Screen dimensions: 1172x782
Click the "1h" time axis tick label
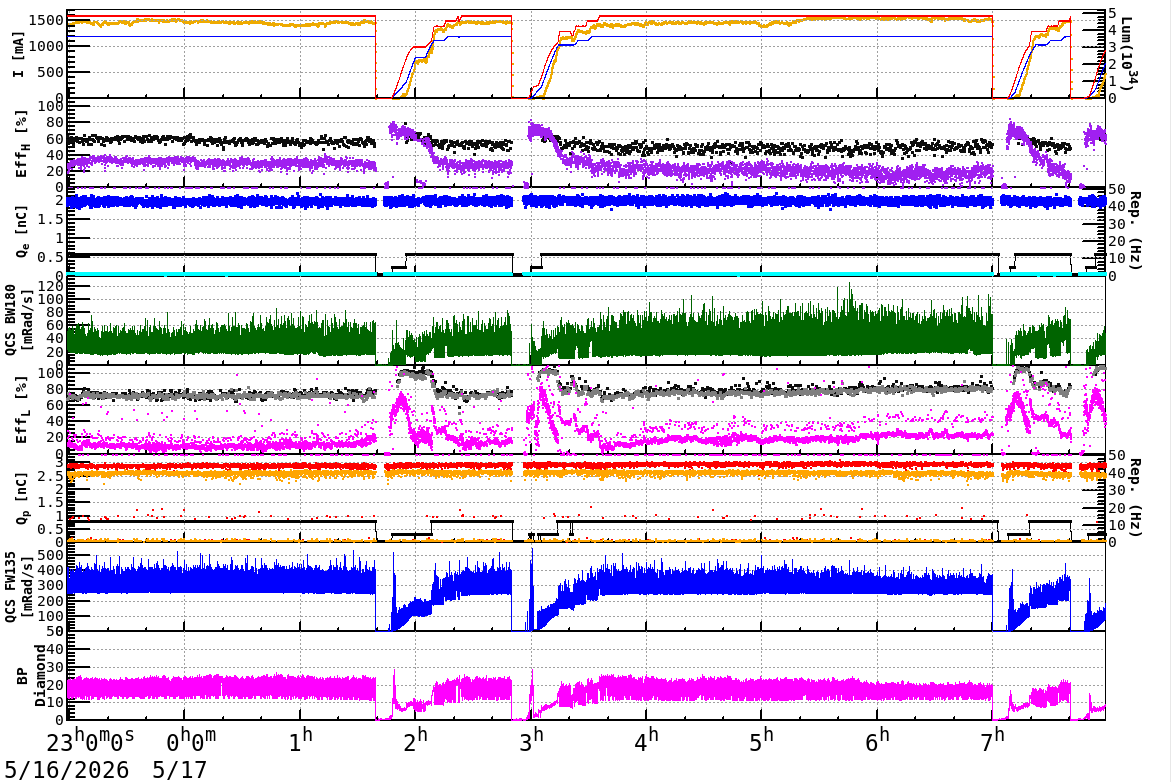tap(300, 741)
